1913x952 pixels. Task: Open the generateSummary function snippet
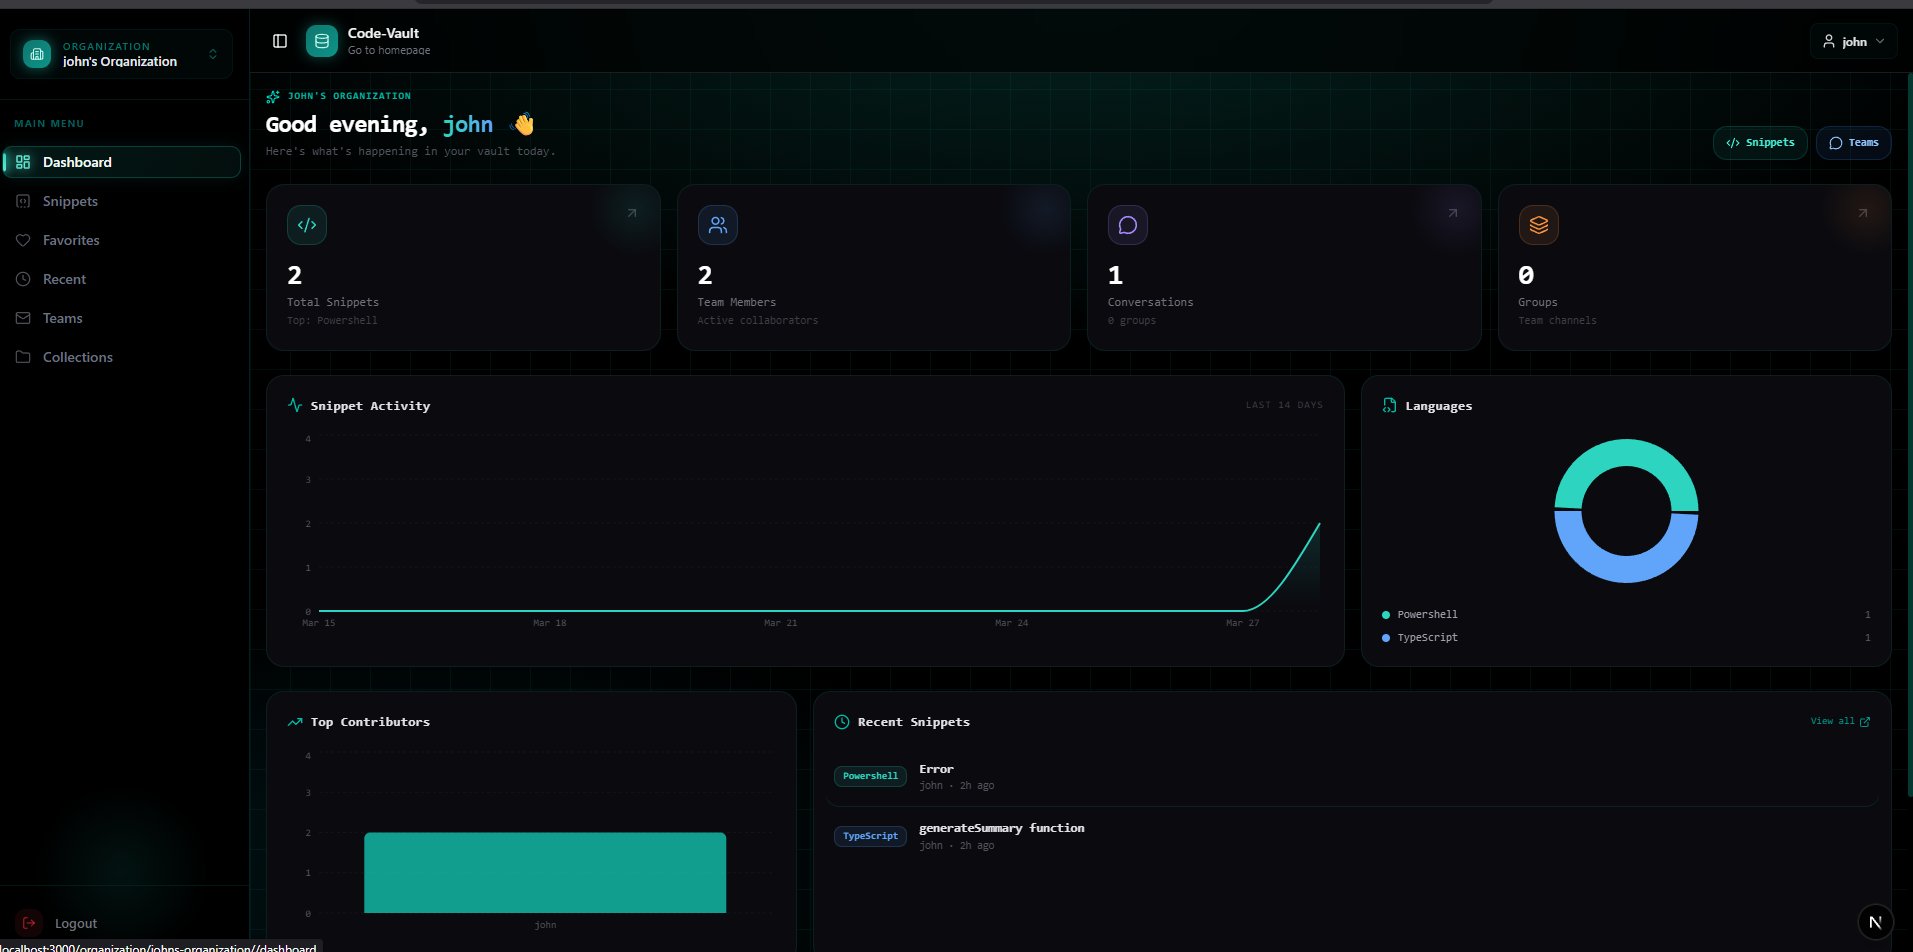click(x=1351, y=836)
